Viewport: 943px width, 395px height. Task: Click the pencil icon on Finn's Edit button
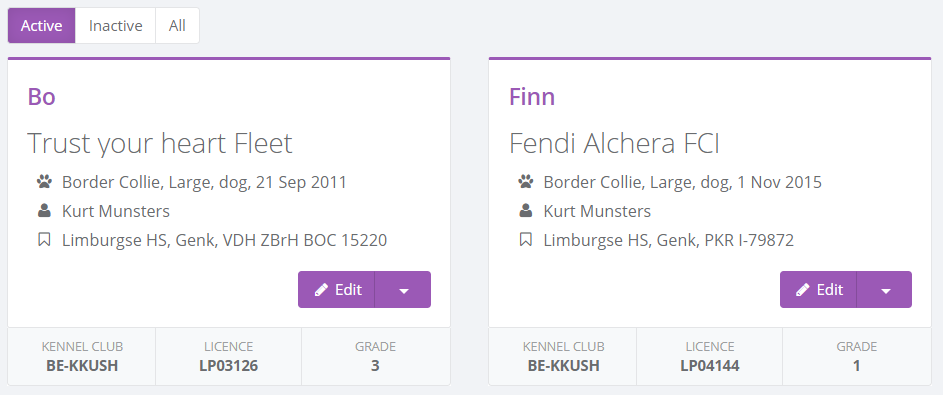coord(803,290)
